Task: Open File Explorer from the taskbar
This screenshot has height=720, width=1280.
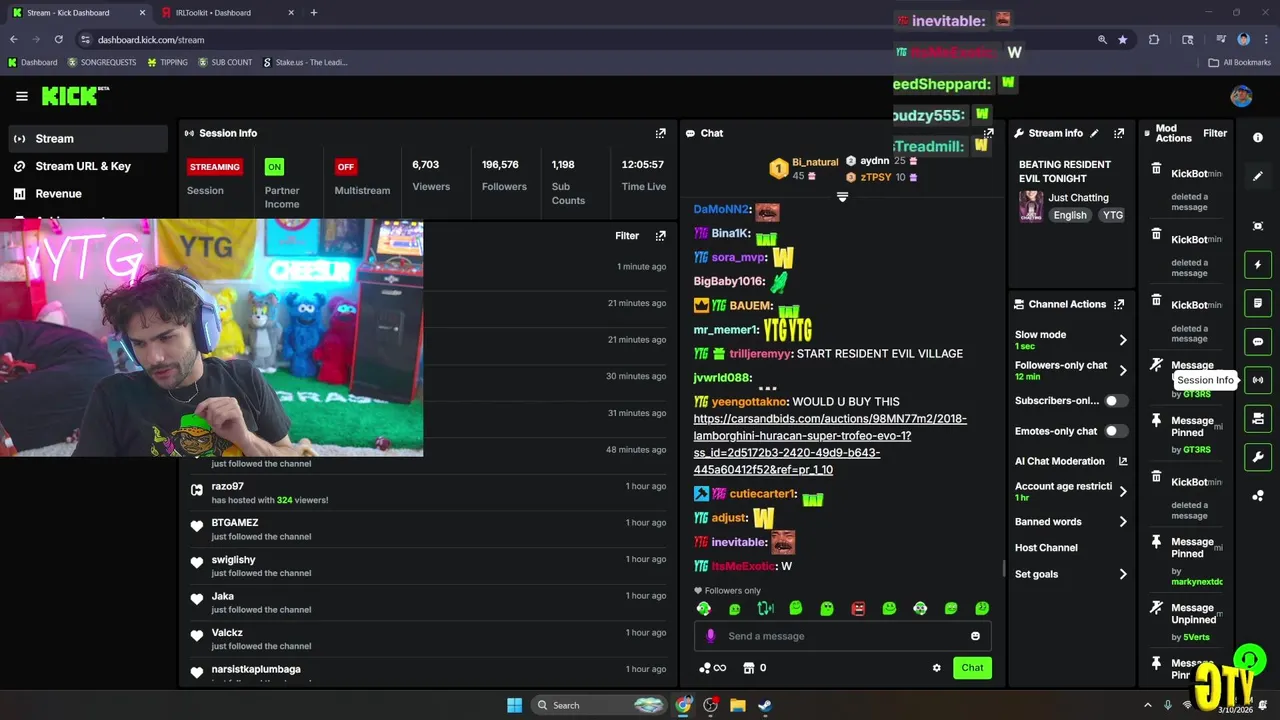Action: pyautogui.click(x=737, y=705)
